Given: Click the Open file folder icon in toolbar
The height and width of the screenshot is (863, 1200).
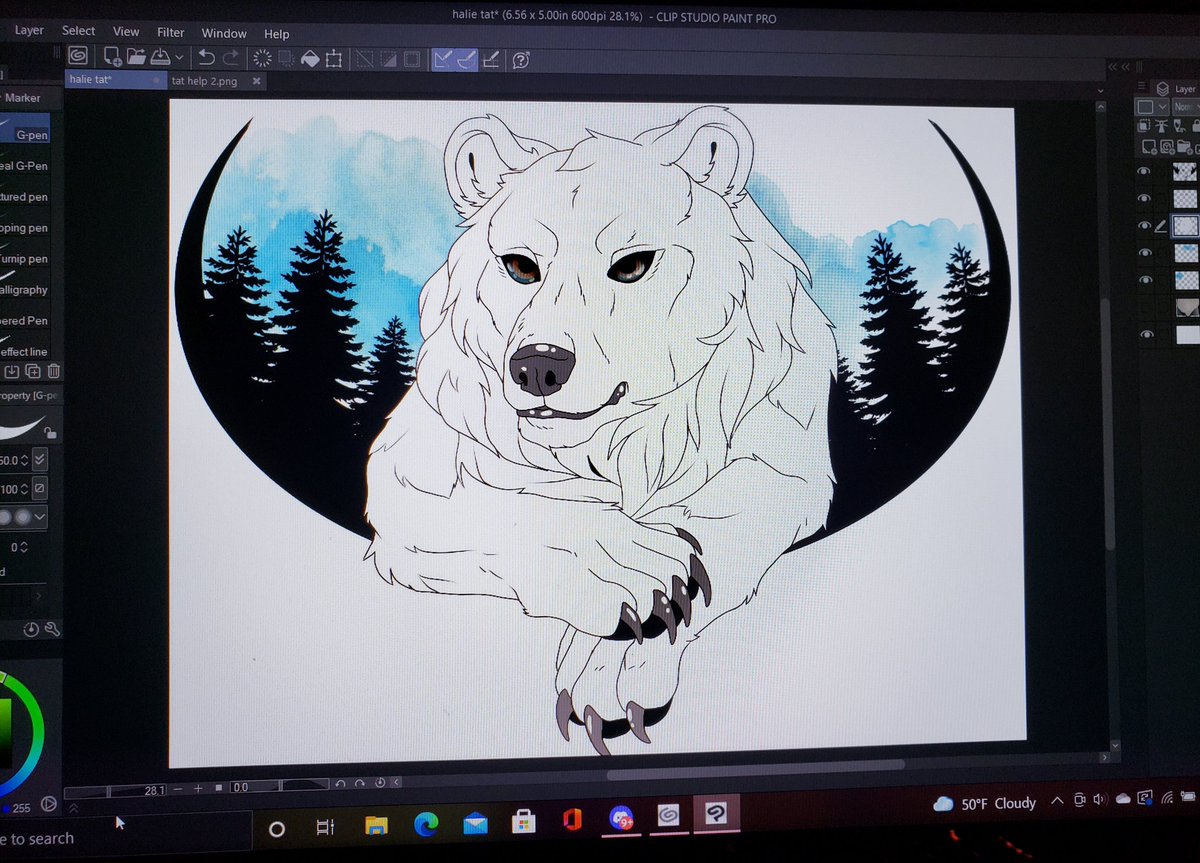Looking at the screenshot, I should [136, 57].
